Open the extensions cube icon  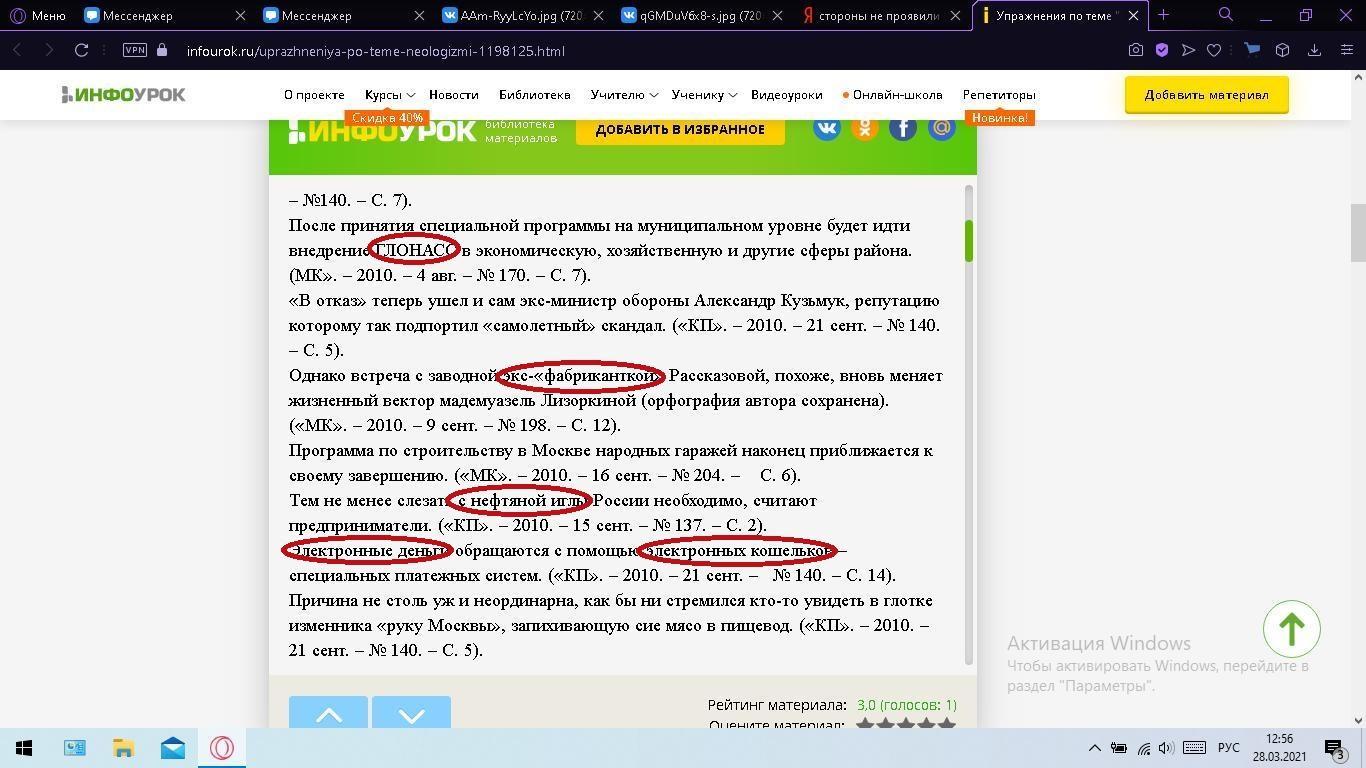(1283, 50)
